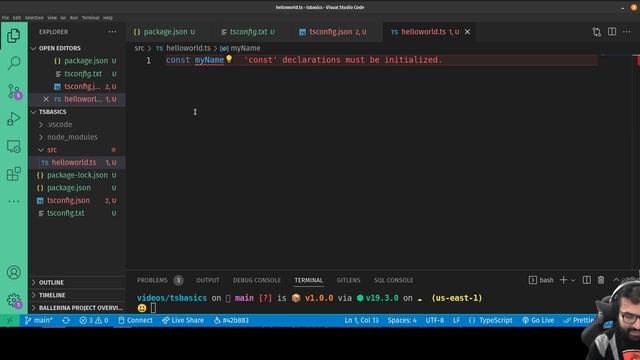Collapse the TSBASICS folder section
Screen dimensions: 640x360
pos(77,112)
